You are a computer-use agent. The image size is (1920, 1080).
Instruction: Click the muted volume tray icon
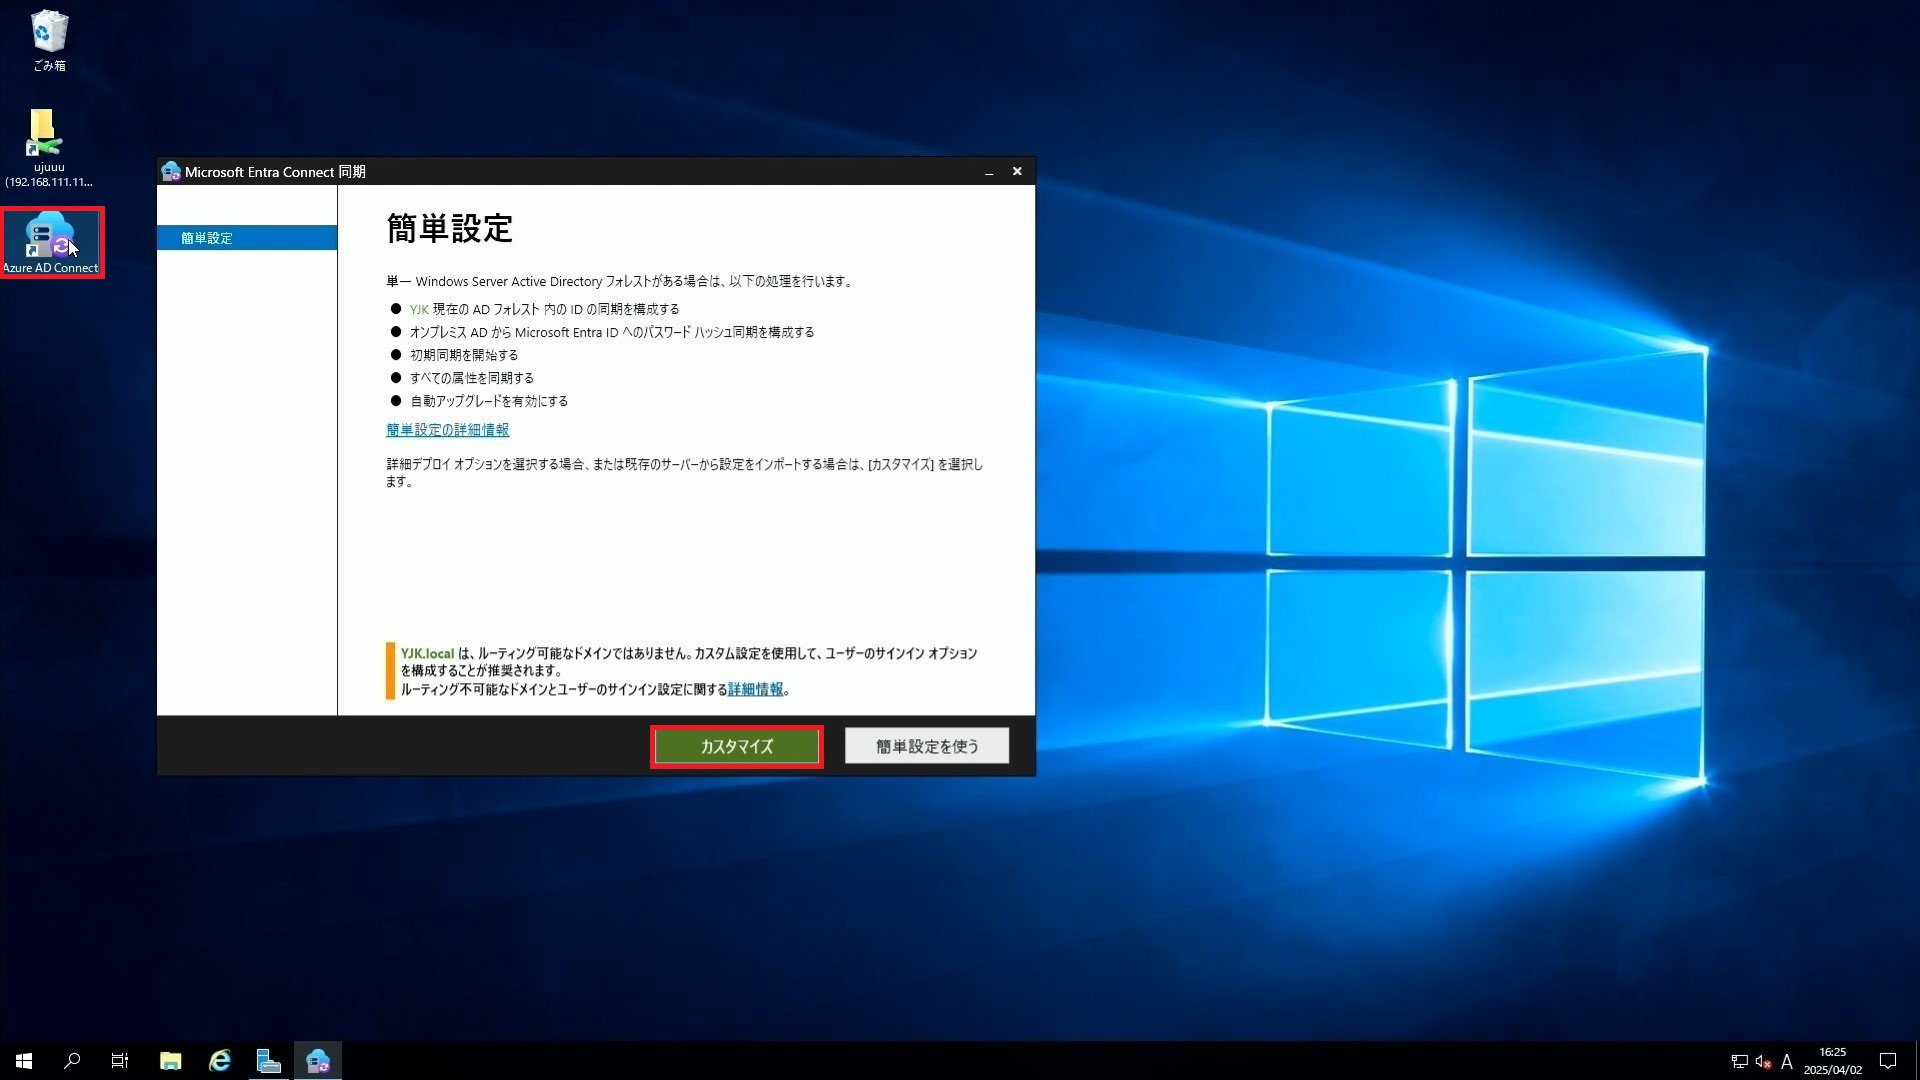[1764, 1062]
